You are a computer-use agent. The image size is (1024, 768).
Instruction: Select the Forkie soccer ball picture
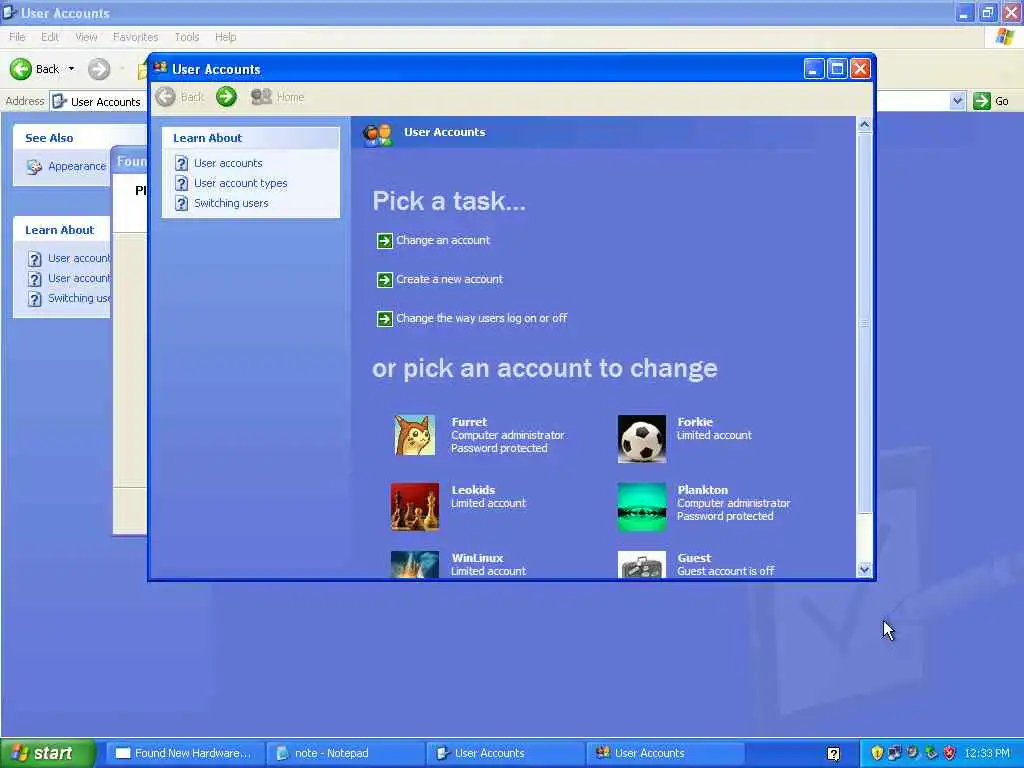click(x=642, y=439)
